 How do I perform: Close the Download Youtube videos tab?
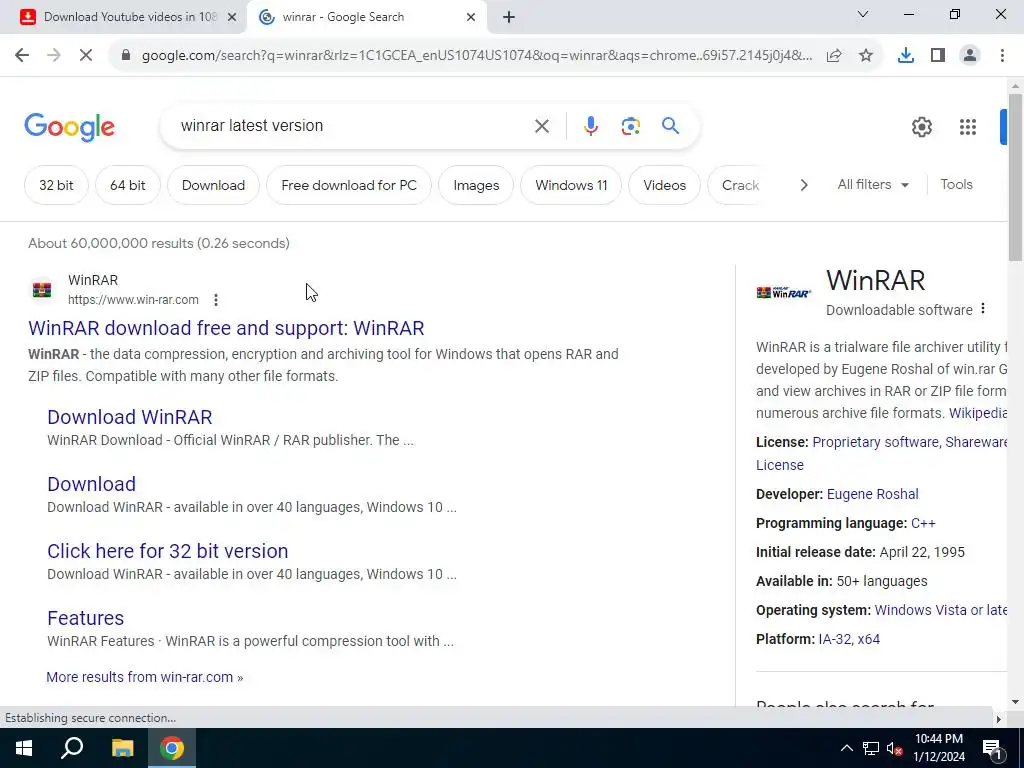231,18
